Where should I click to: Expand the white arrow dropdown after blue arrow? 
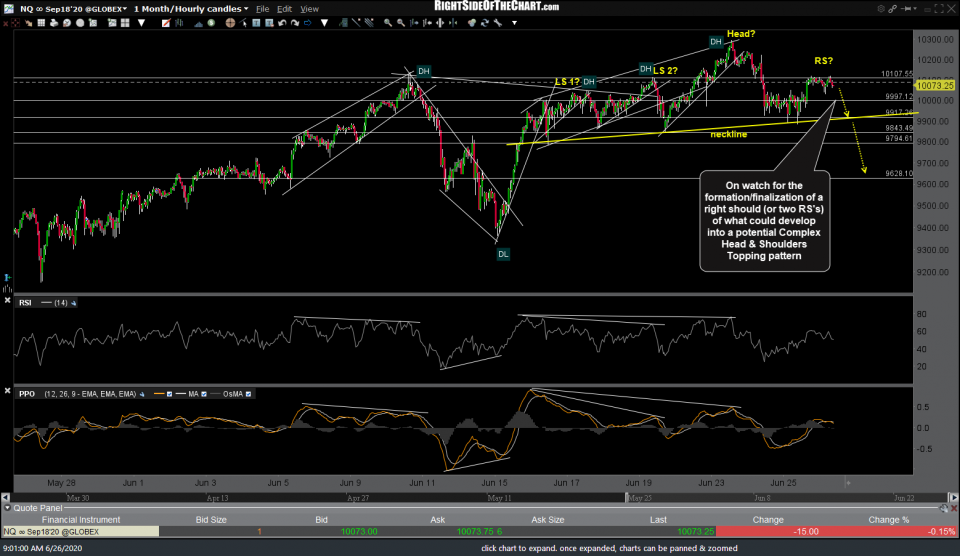(324, 23)
